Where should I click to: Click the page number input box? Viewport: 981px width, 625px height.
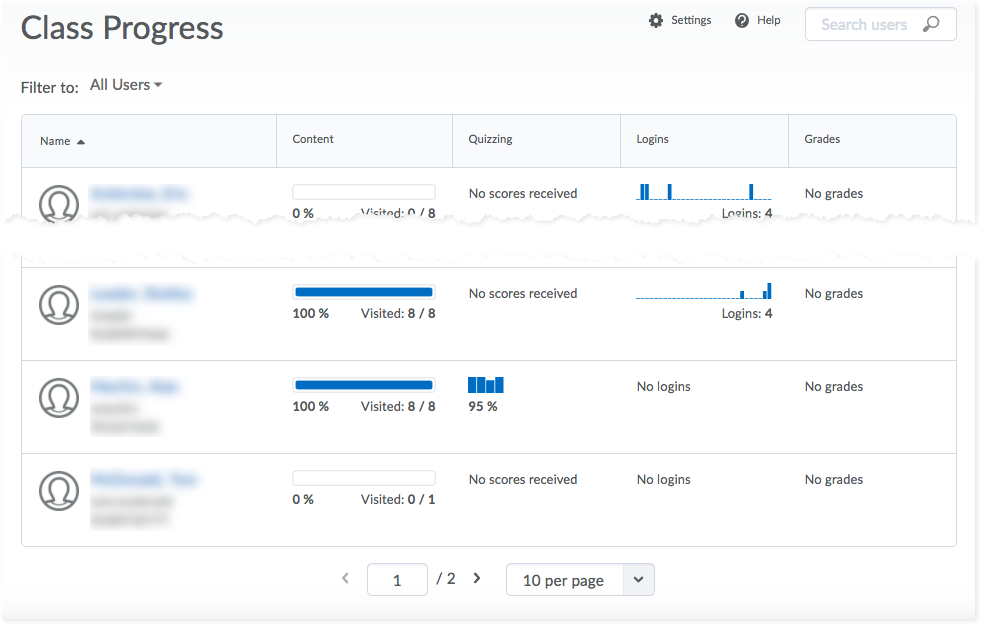click(397, 580)
